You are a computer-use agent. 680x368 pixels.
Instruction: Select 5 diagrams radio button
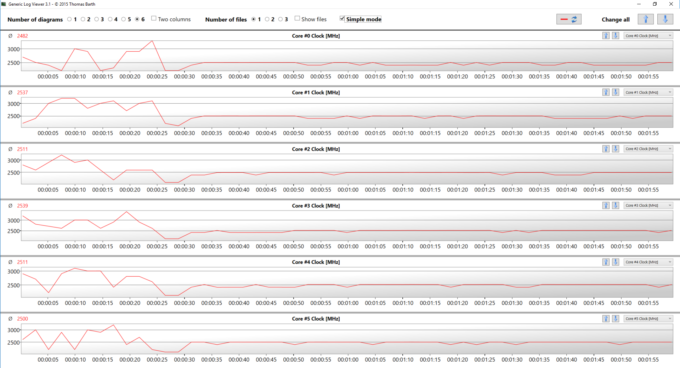click(x=124, y=20)
